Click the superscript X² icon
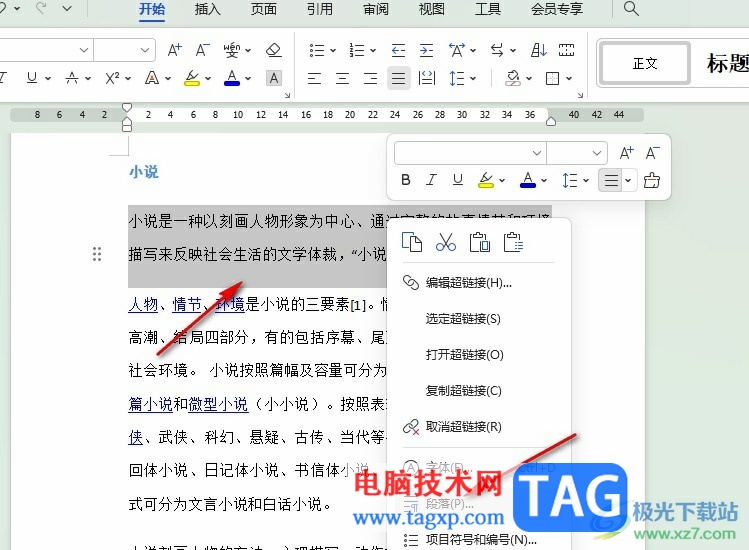 (x=112, y=77)
